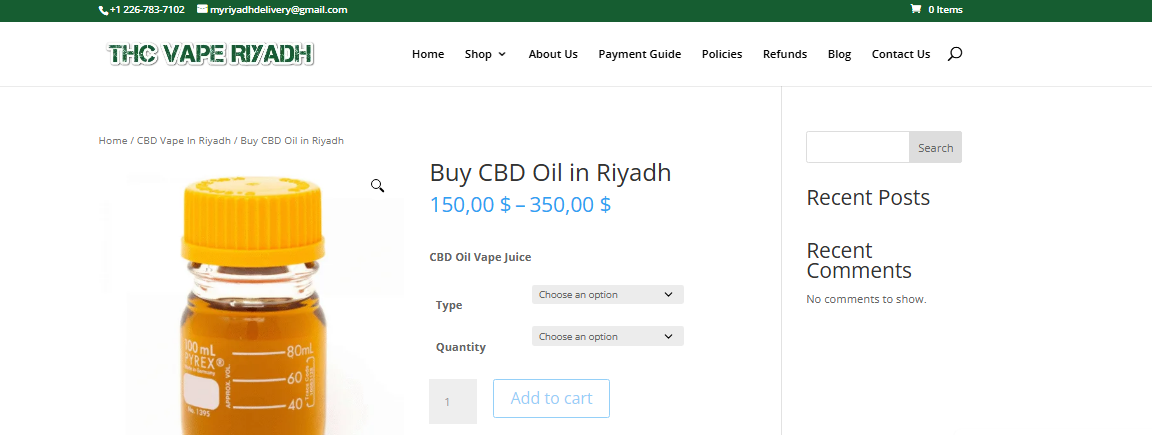Open the Quantity options dropdown
This screenshot has height=435, width=1152.
coord(607,337)
